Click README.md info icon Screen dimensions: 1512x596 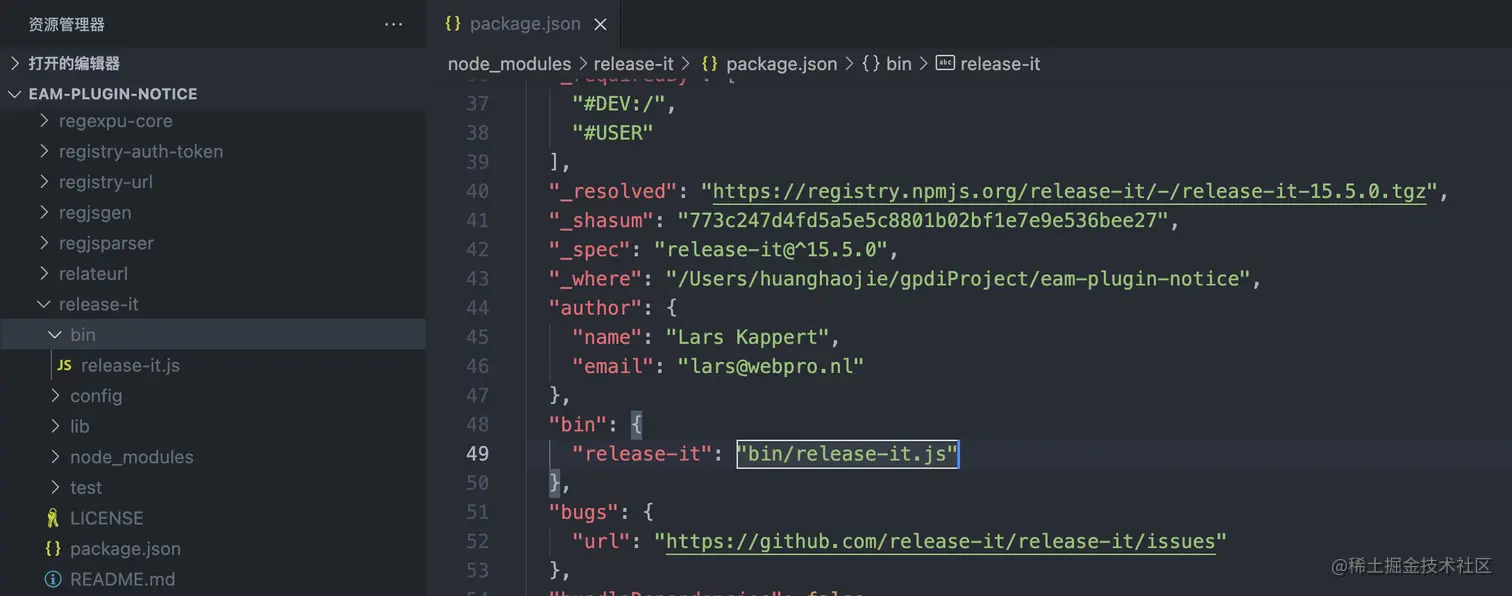click(x=53, y=579)
